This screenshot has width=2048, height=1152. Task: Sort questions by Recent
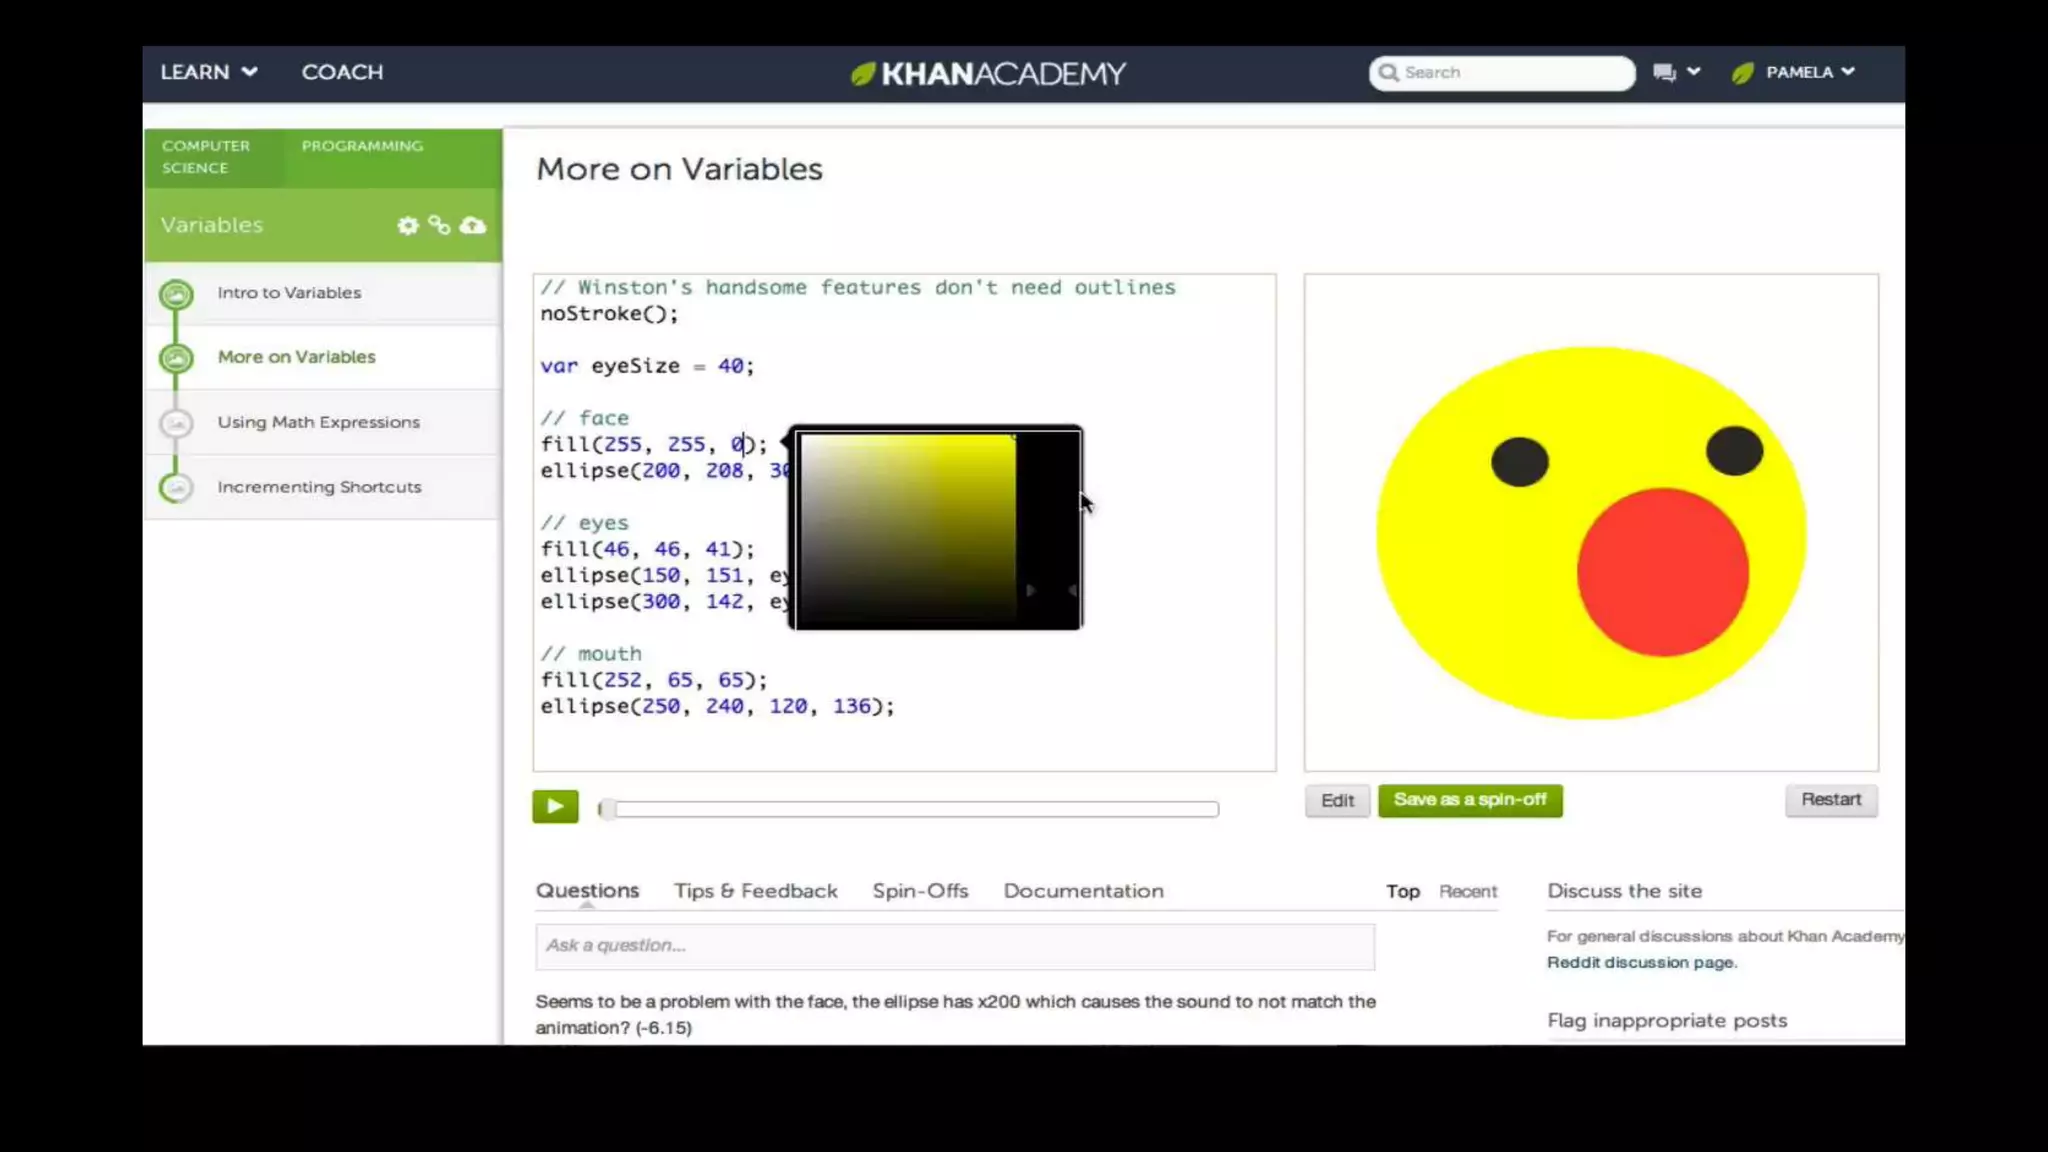tap(1467, 892)
